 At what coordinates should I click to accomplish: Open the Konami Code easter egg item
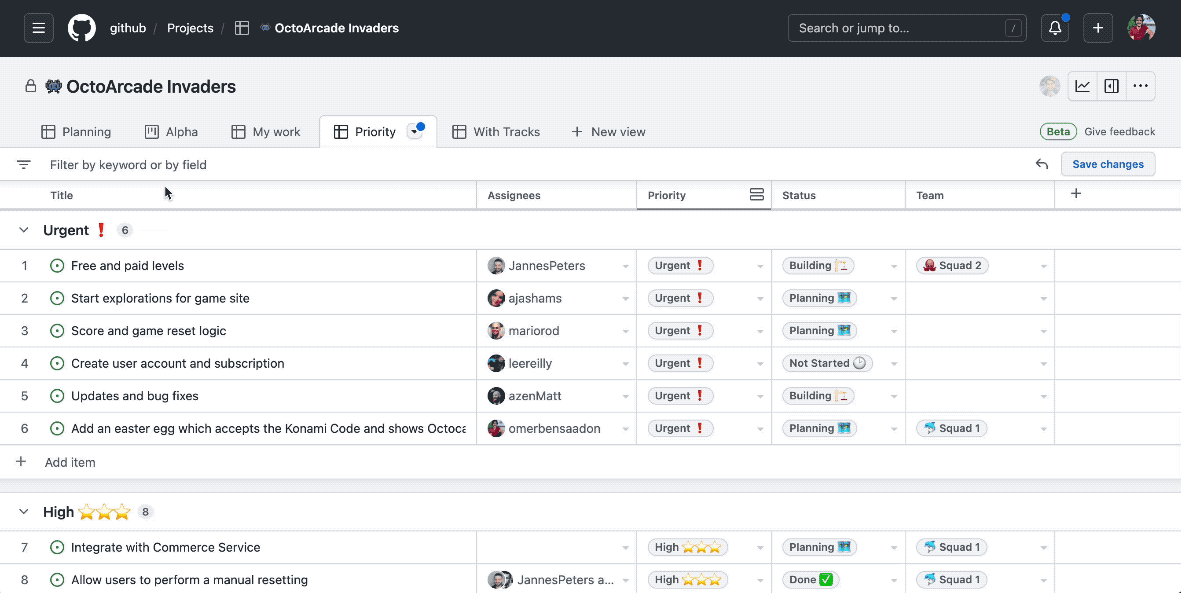pos(268,429)
